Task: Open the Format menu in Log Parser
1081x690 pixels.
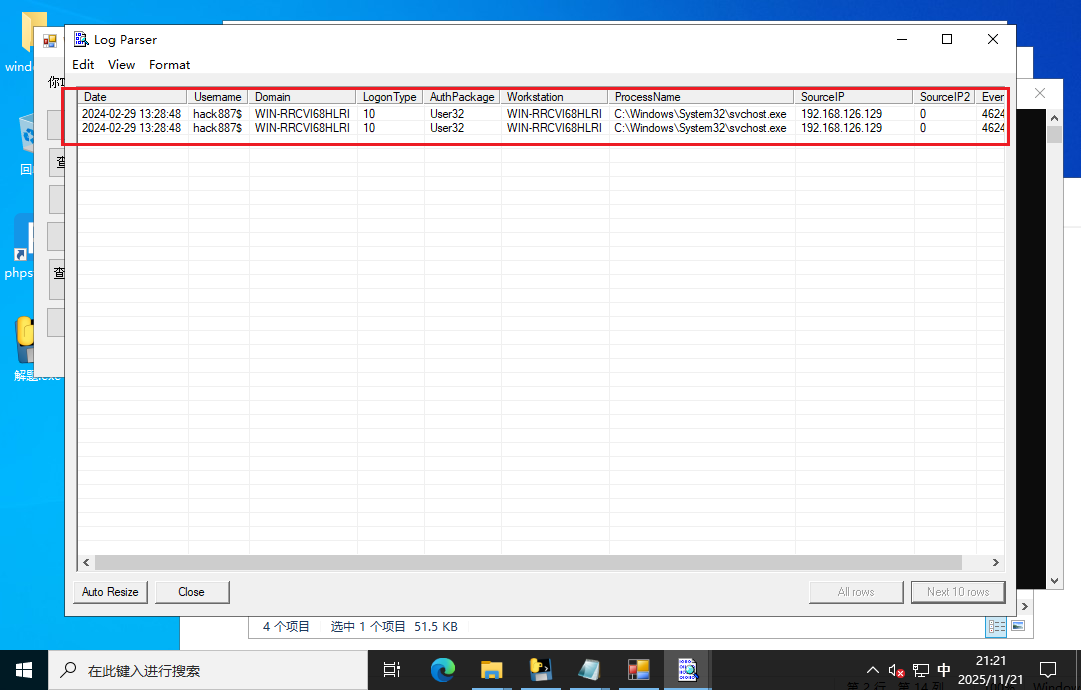Action: click(x=169, y=65)
